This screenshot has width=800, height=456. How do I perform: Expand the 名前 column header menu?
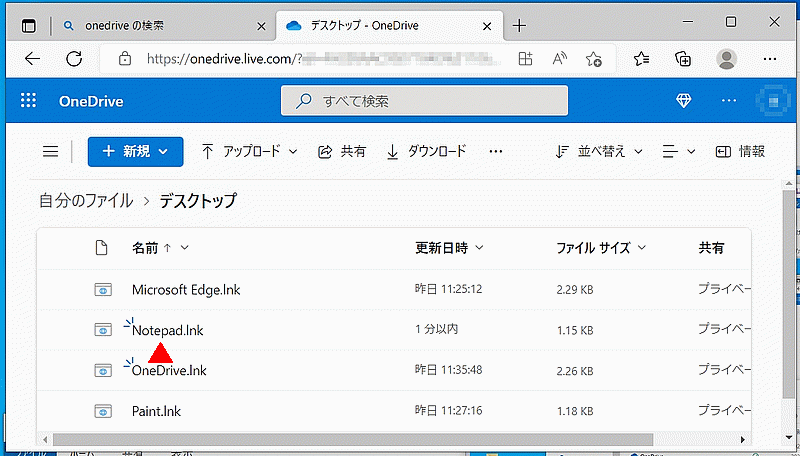tap(185, 248)
